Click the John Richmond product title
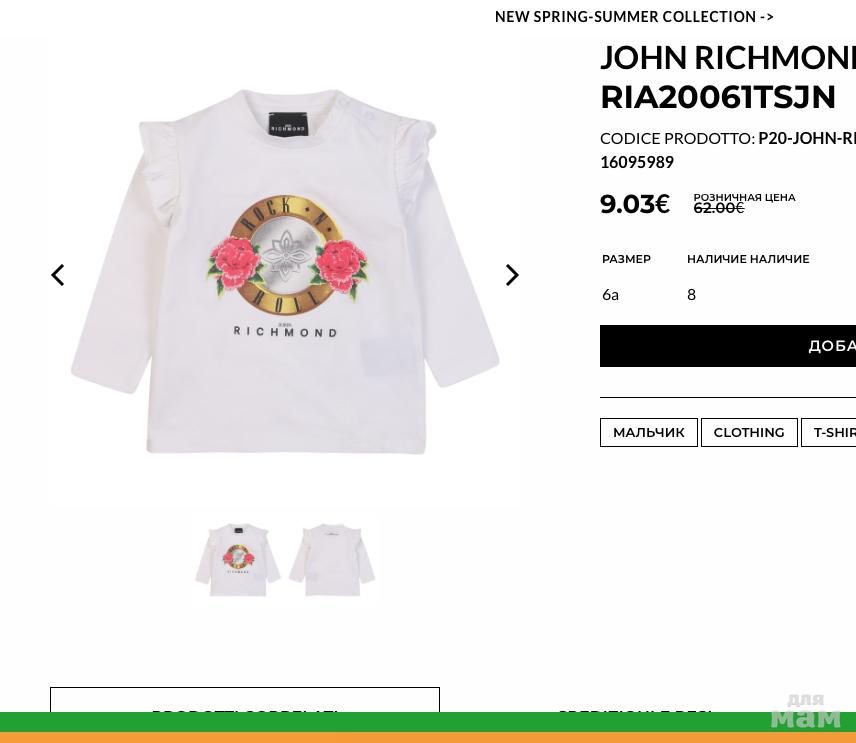Viewport: 856px width, 743px height. tap(728, 77)
